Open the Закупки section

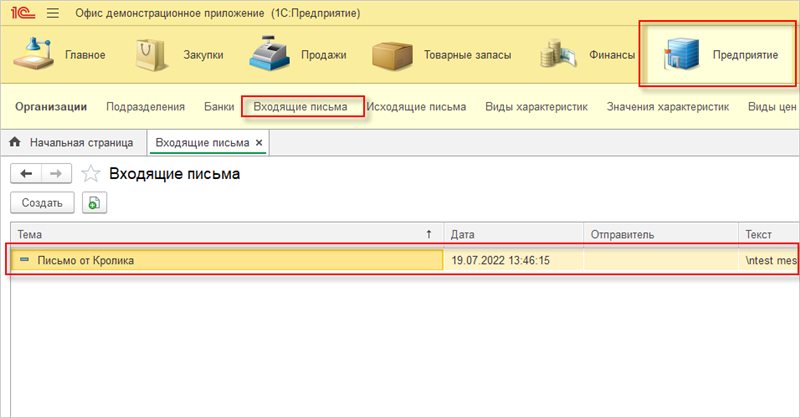click(x=181, y=55)
